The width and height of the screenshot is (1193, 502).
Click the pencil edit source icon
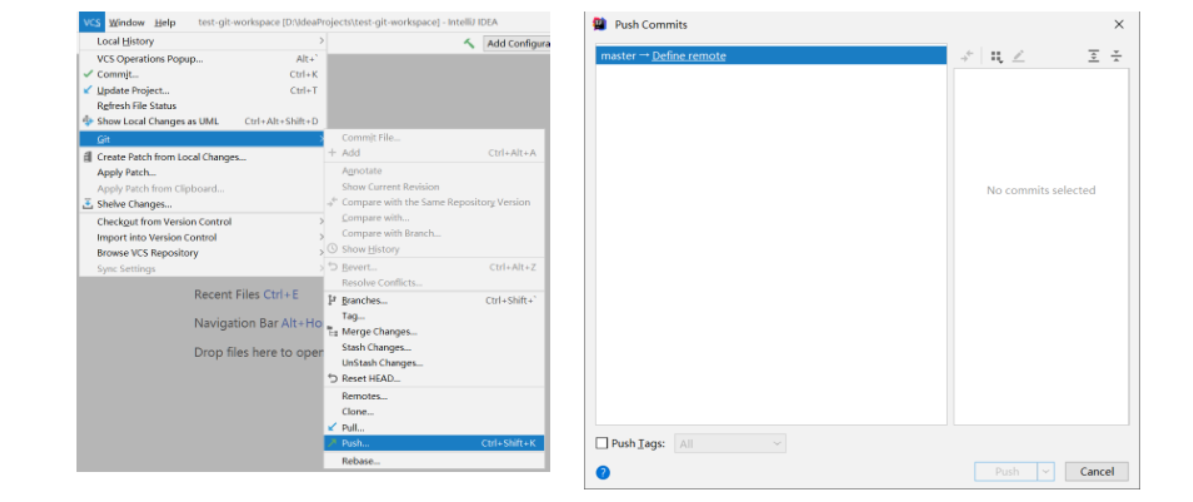pos(1018,56)
